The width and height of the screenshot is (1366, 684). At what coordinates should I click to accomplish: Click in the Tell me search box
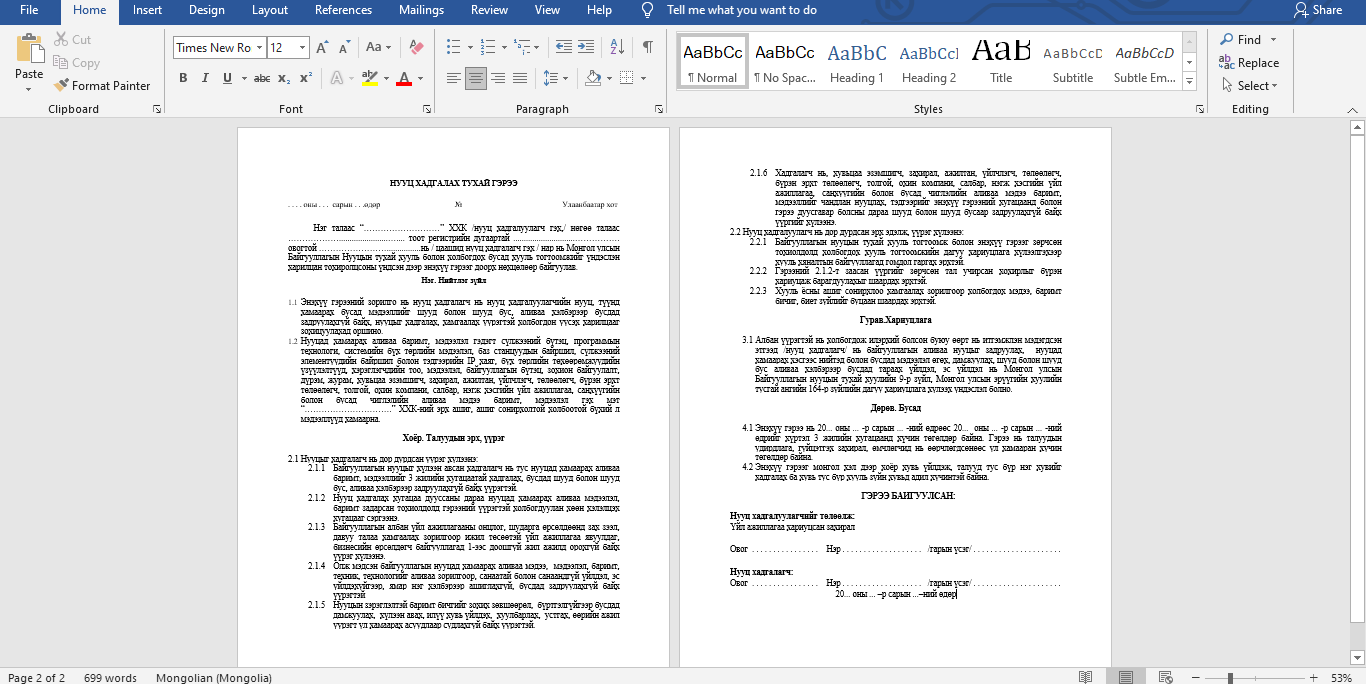tap(741, 10)
